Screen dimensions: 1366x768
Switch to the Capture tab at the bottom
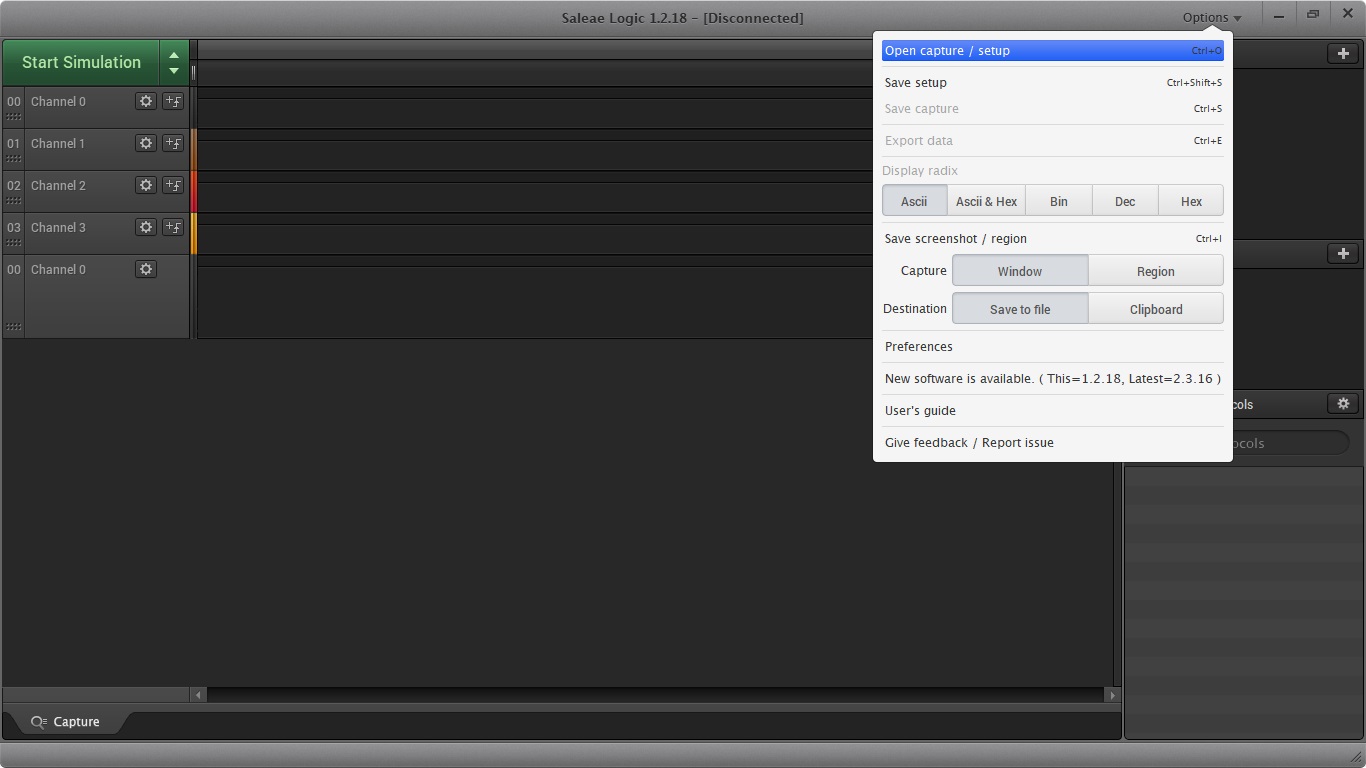coord(65,722)
